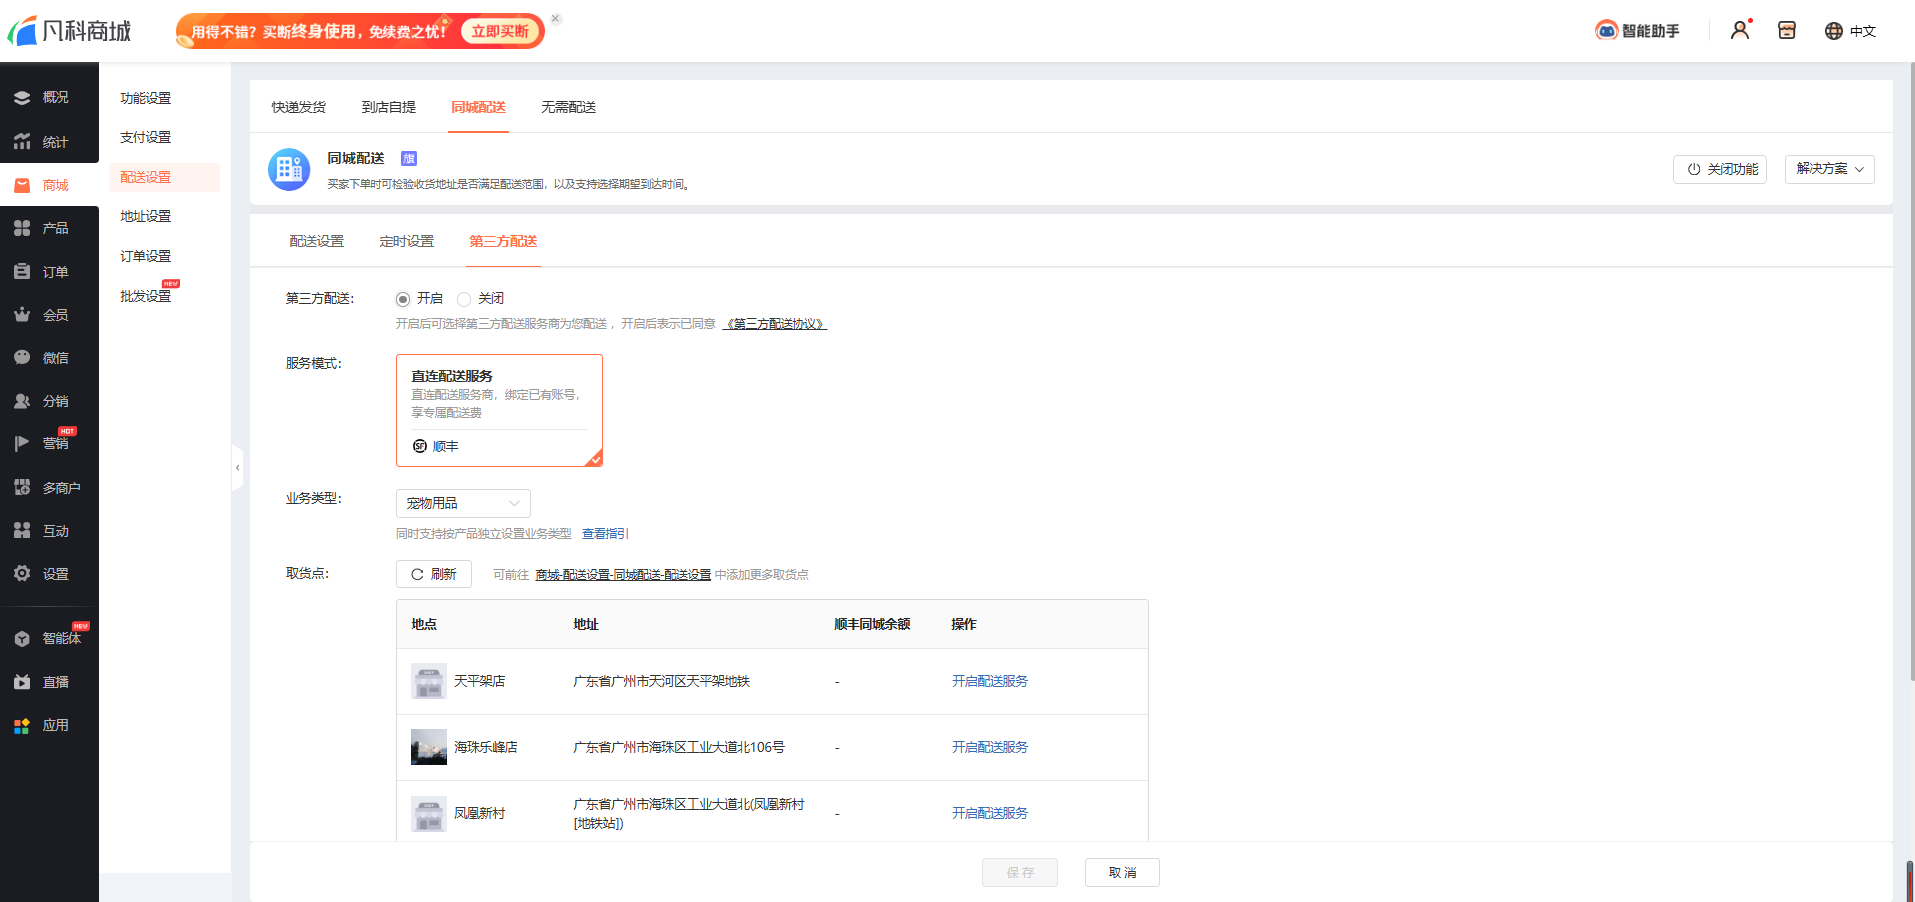The image size is (1915, 902).
Task: Open the 微信 WeChat sidebar icon
Action: pos(22,357)
